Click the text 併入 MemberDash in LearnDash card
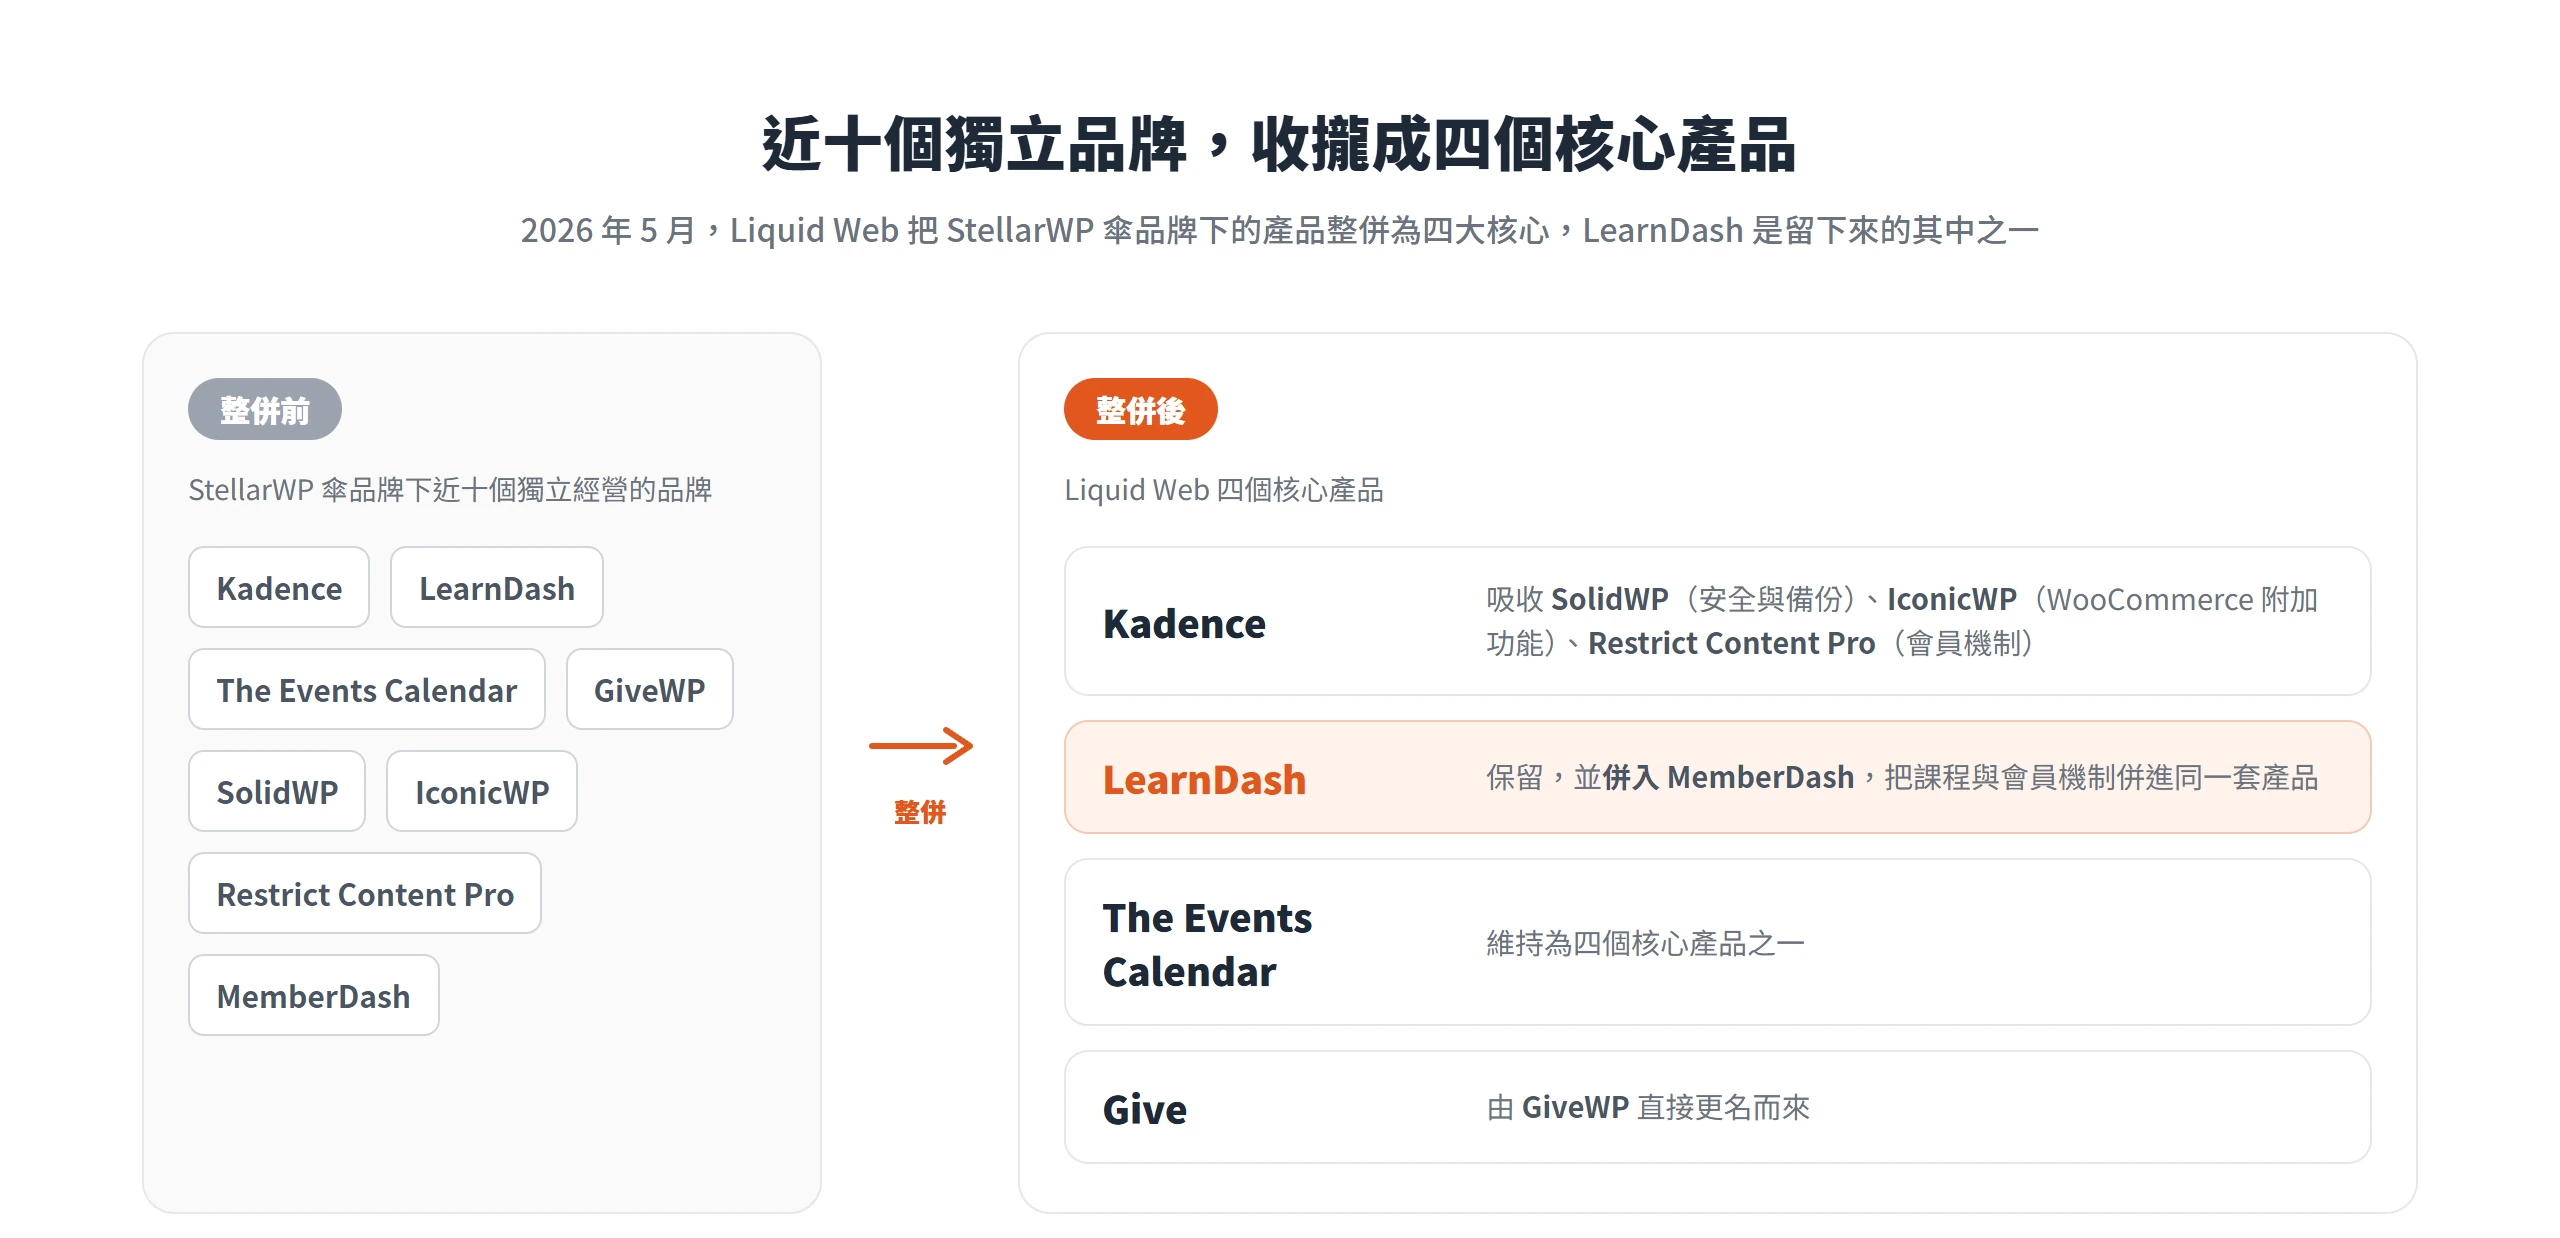 (1728, 777)
